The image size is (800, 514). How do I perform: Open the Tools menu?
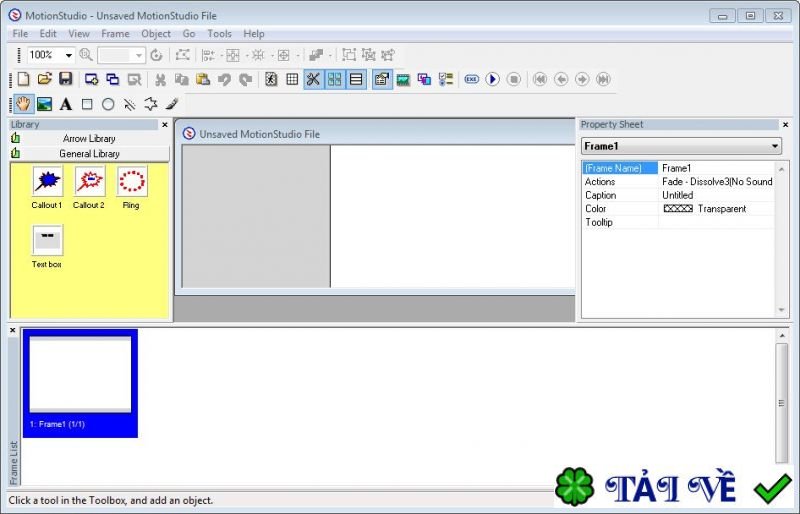tap(219, 34)
